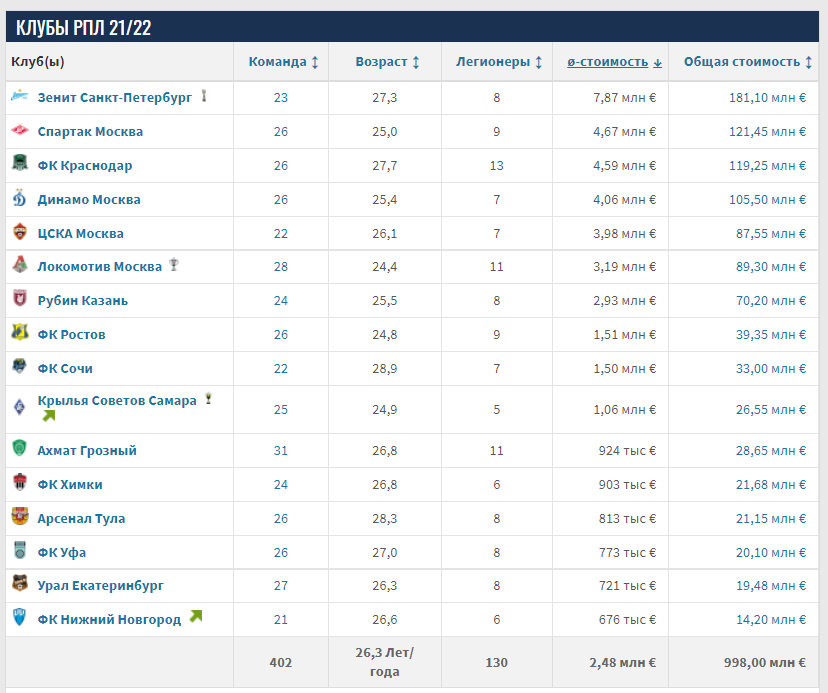Open the Рубин Казань club page
The image size is (828, 693).
[x=82, y=301]
